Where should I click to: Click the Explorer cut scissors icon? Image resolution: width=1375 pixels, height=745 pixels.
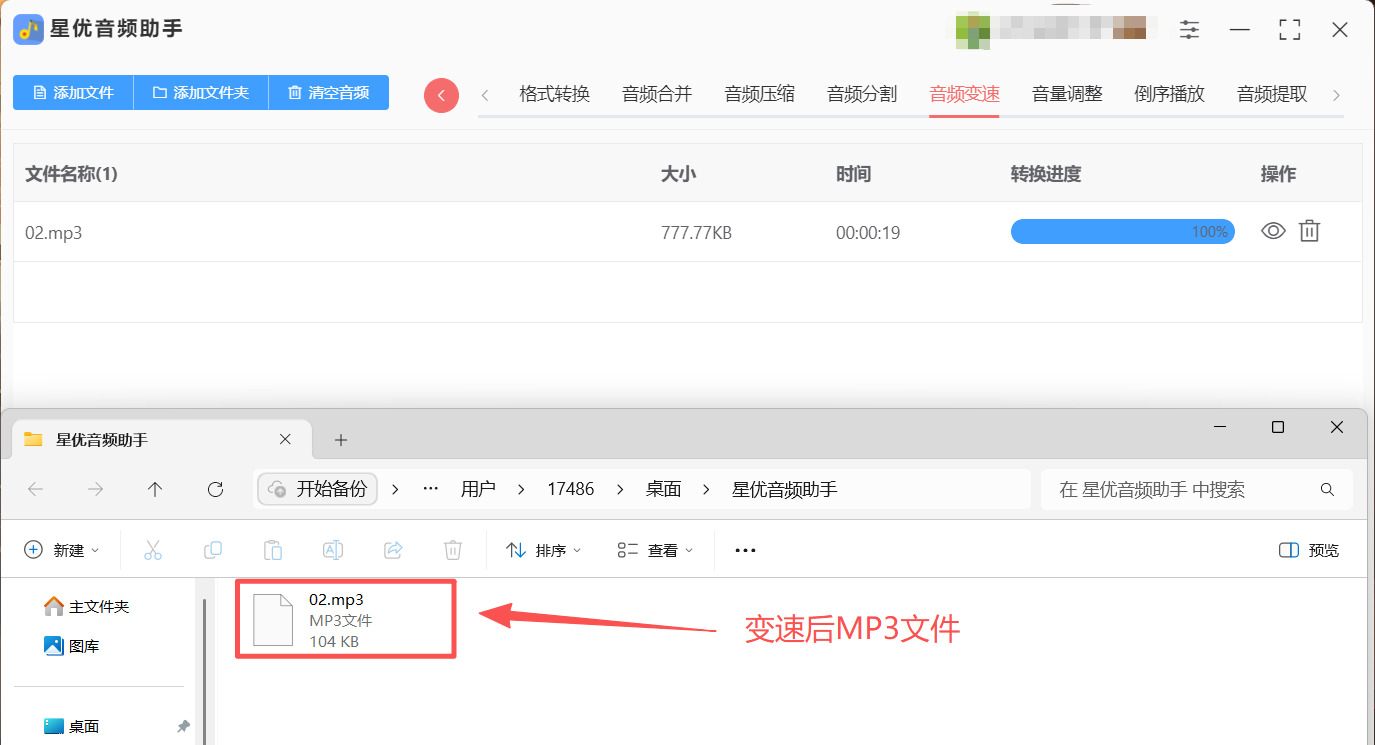[x=153, y=550]
